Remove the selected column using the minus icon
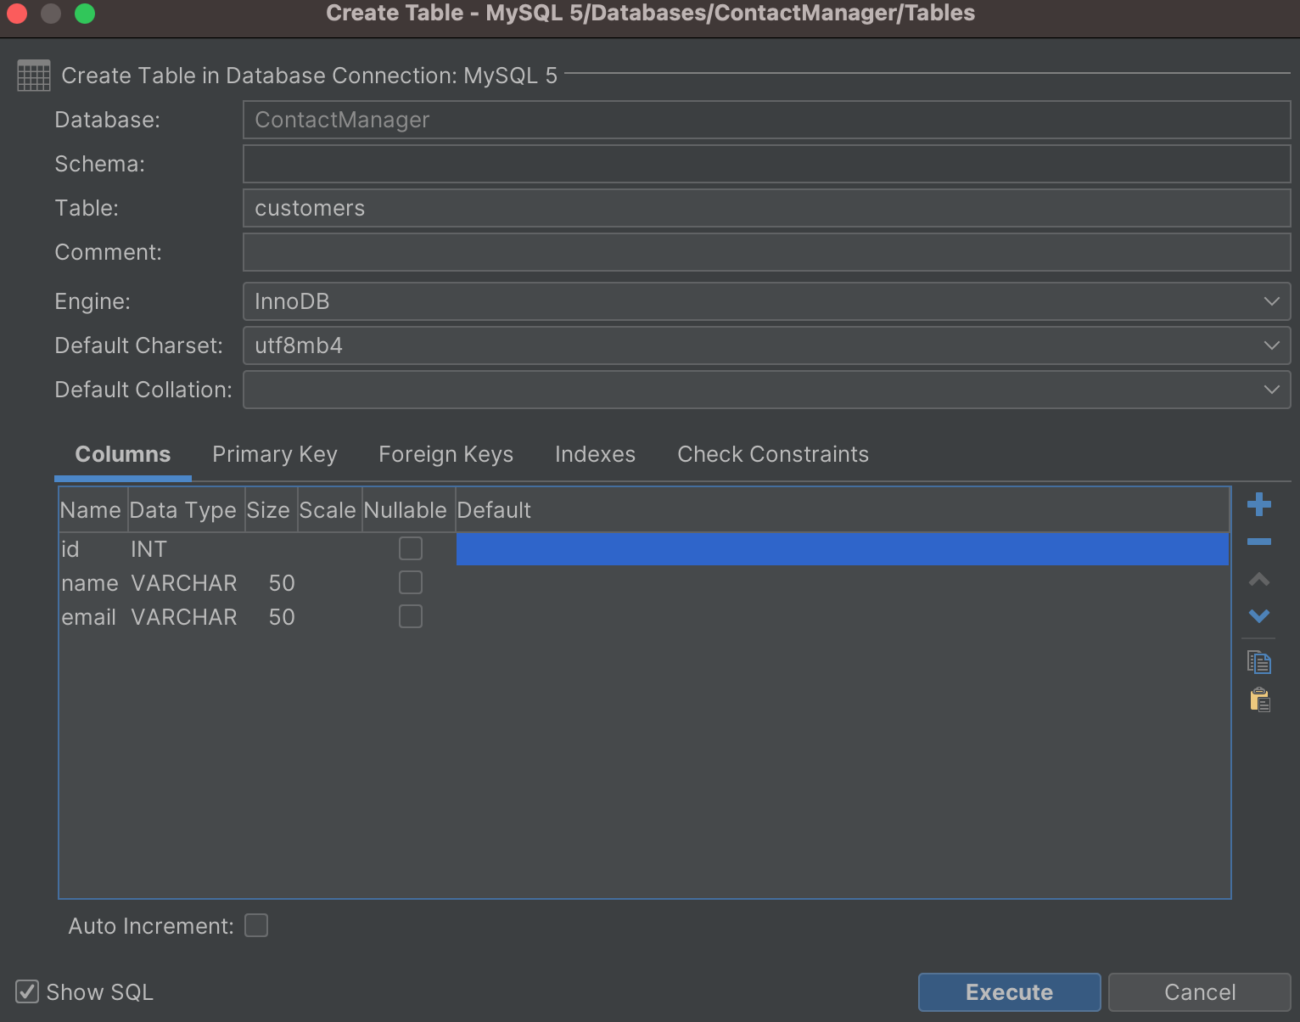 [x=1259, y=541]
